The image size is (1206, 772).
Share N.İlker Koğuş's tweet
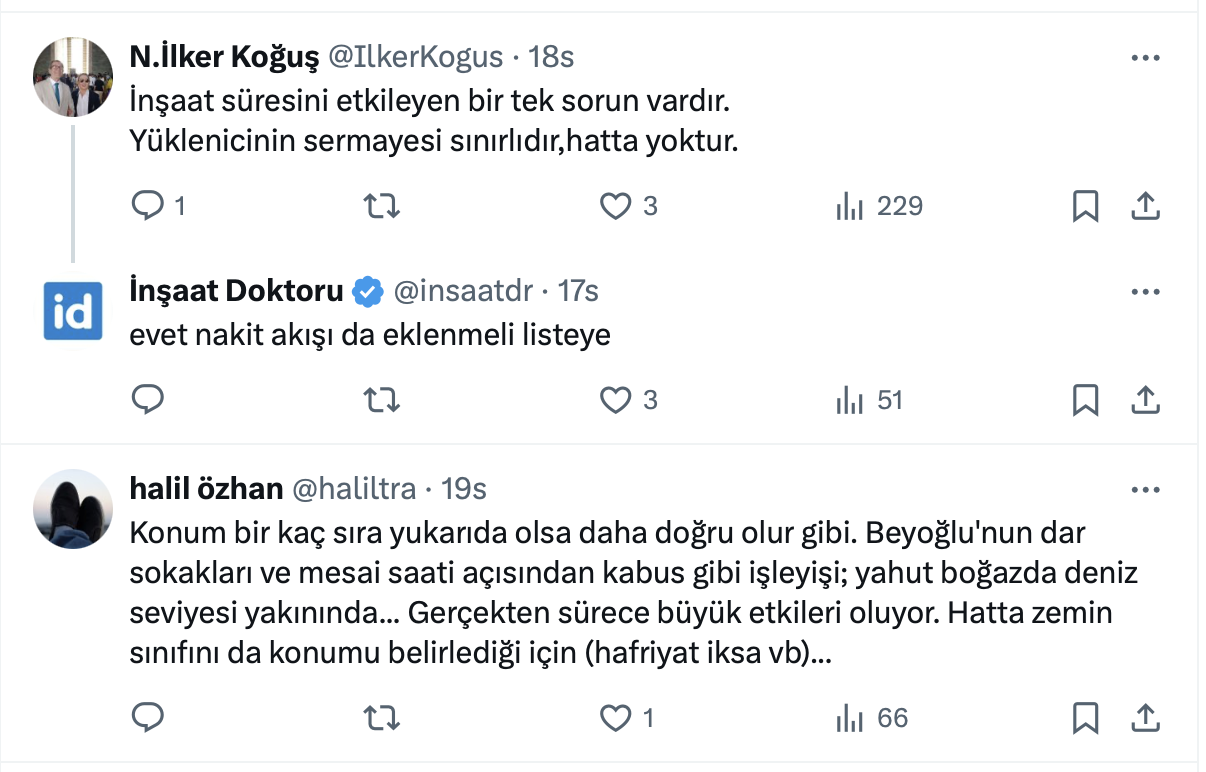pyautogui.click(x=1145, y=206)
